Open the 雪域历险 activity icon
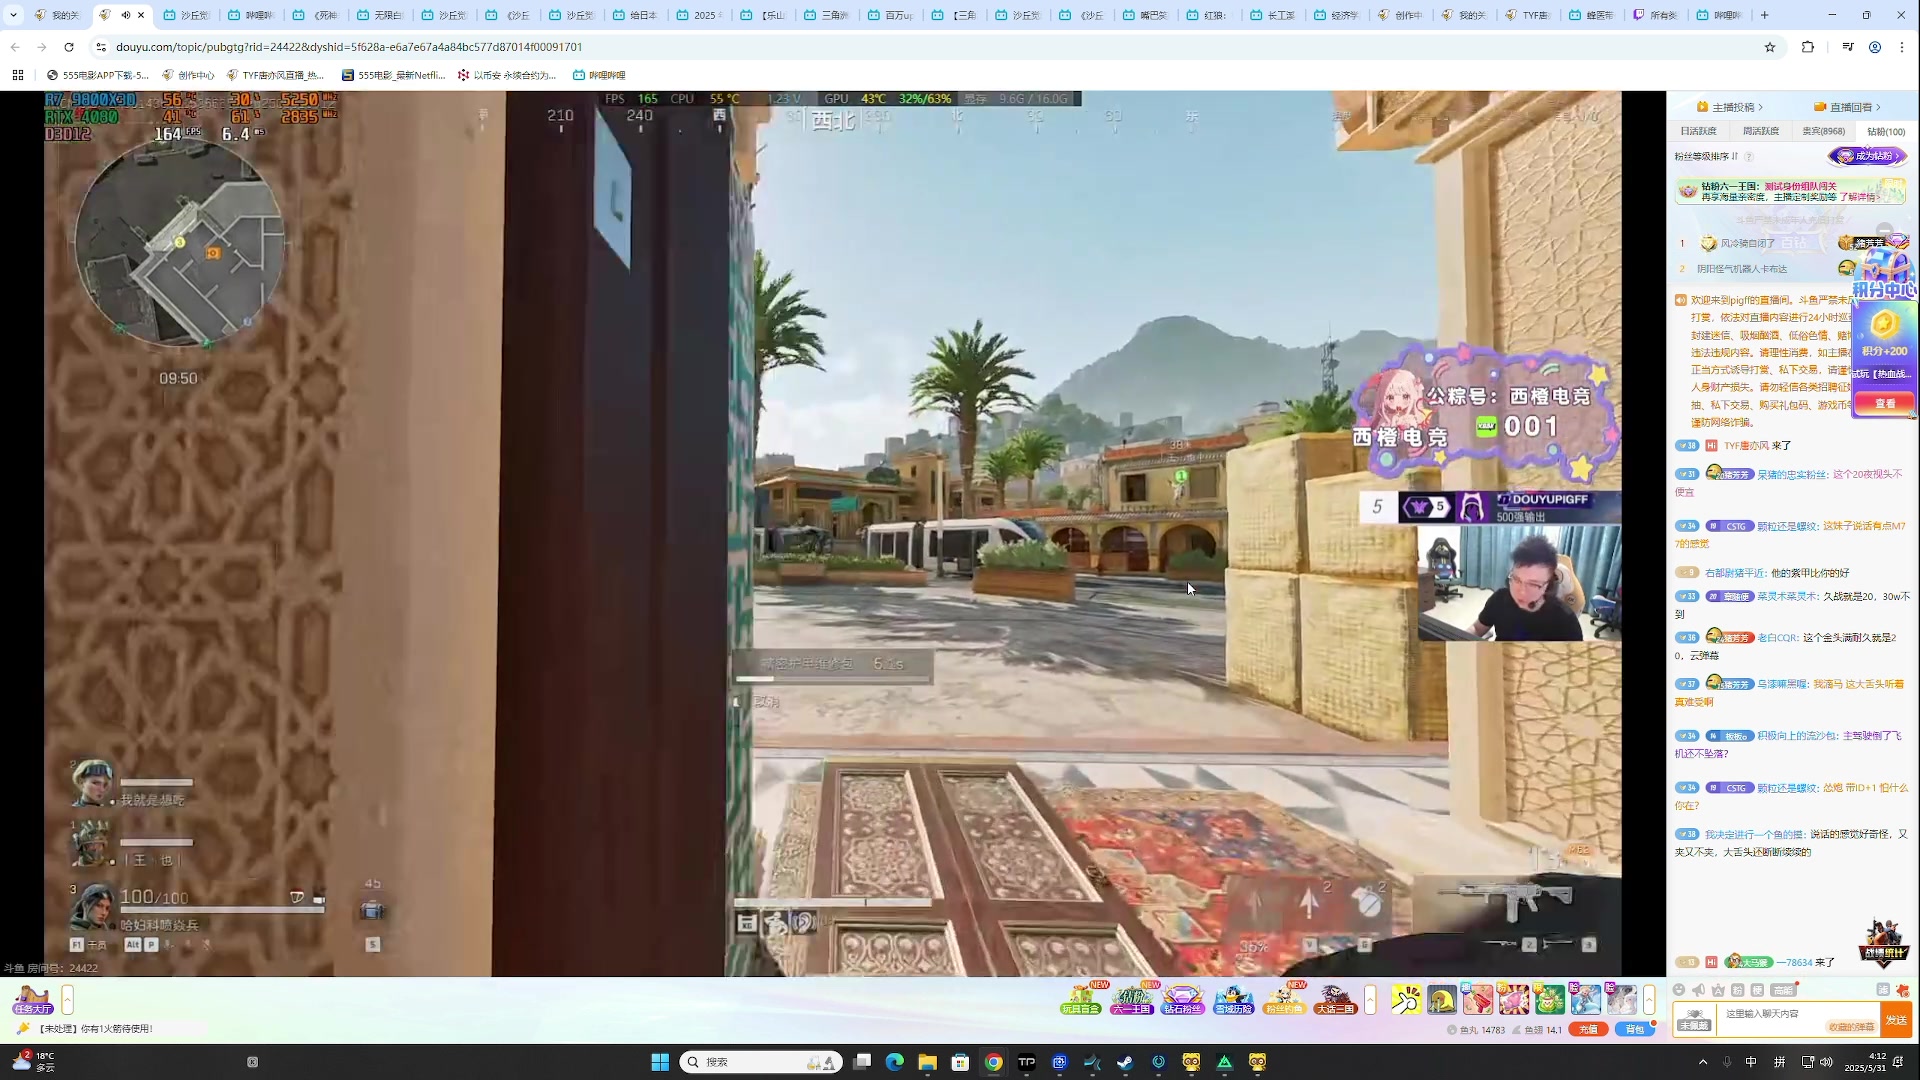The image size is (1920, 1080). click(x=1234, y=999)
